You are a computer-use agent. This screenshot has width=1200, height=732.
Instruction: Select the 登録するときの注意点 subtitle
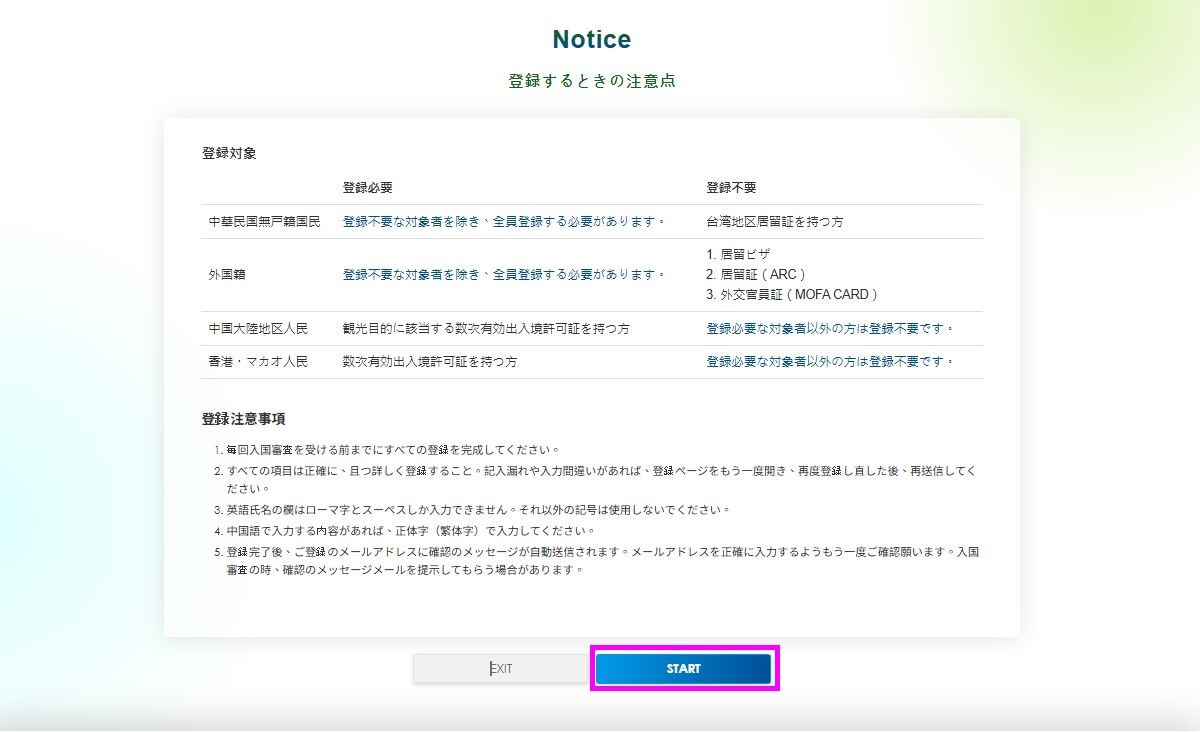[591, 81]
